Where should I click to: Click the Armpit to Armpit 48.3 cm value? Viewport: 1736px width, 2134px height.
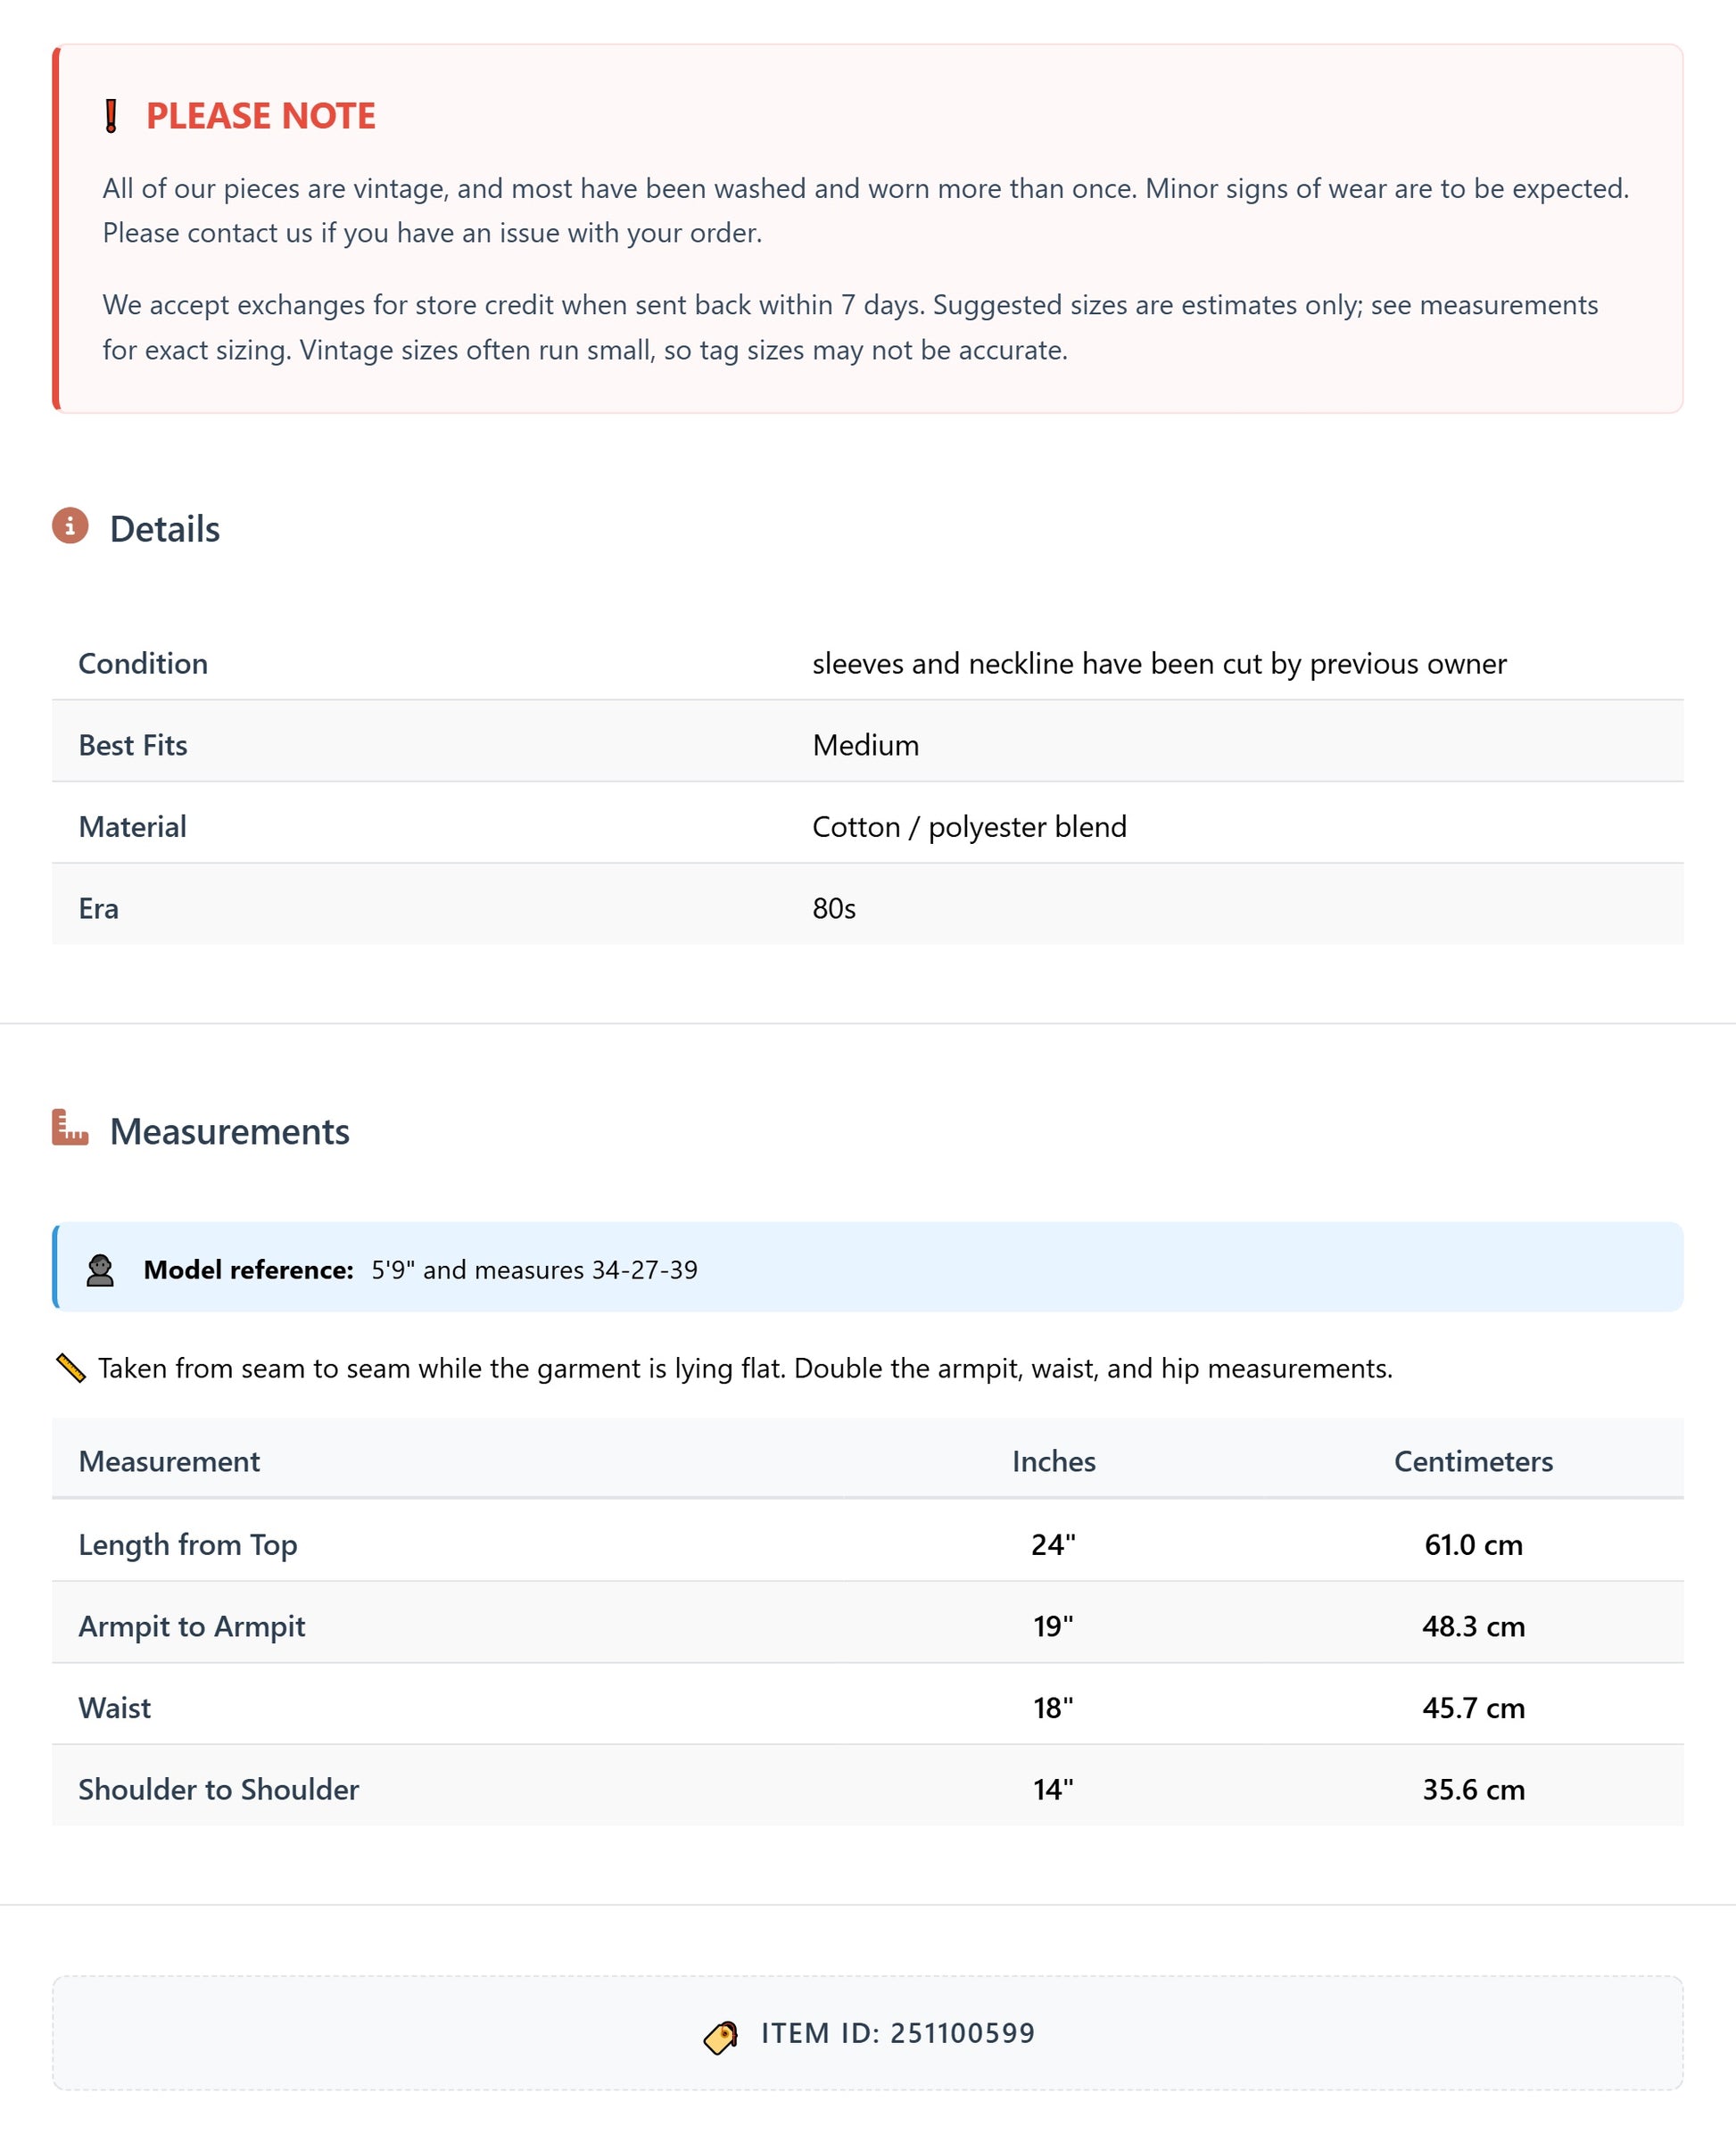coord(1472,1626)
